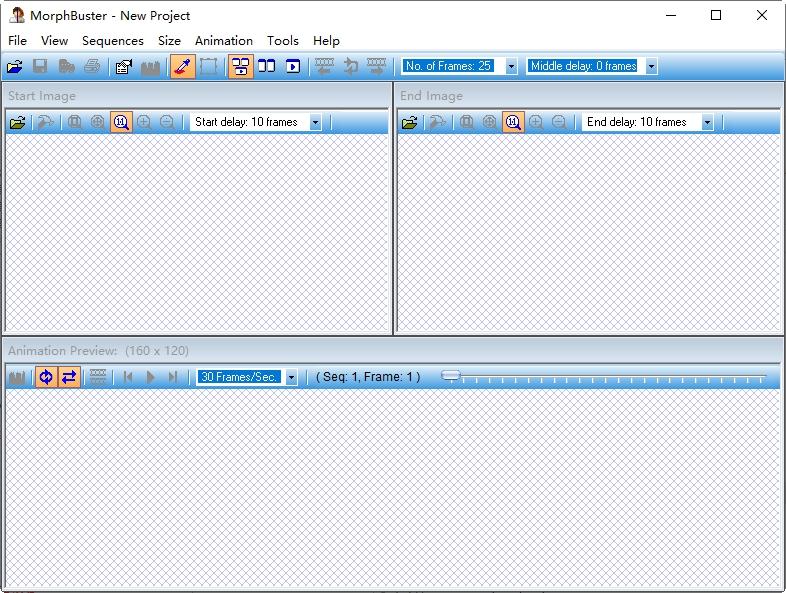786x593 pixels.
Task: Click the swap sequence arrows icon
Action: [351, 66]
